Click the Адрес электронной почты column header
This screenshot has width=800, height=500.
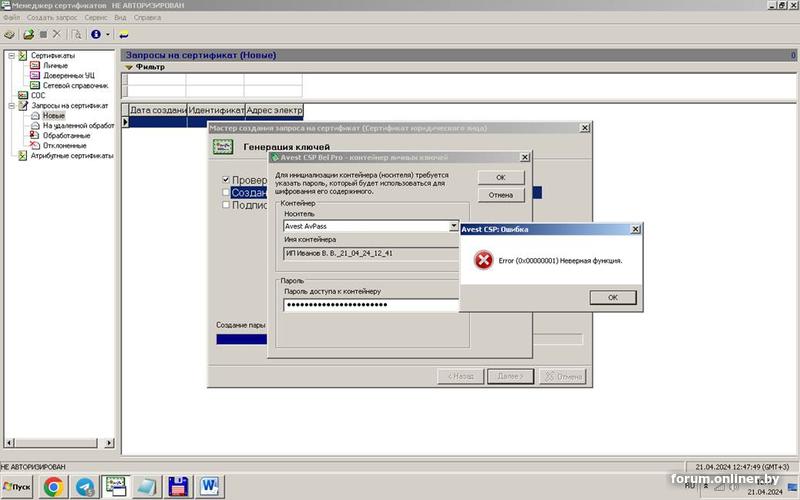click(x=274, y=110)
